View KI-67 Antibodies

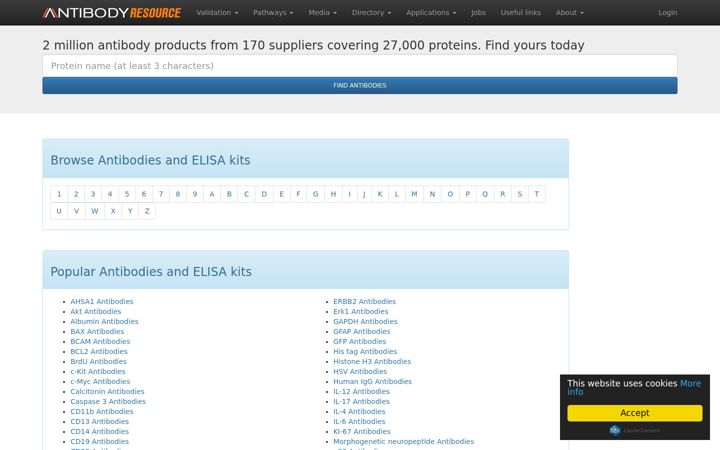[x=362, y=432]
